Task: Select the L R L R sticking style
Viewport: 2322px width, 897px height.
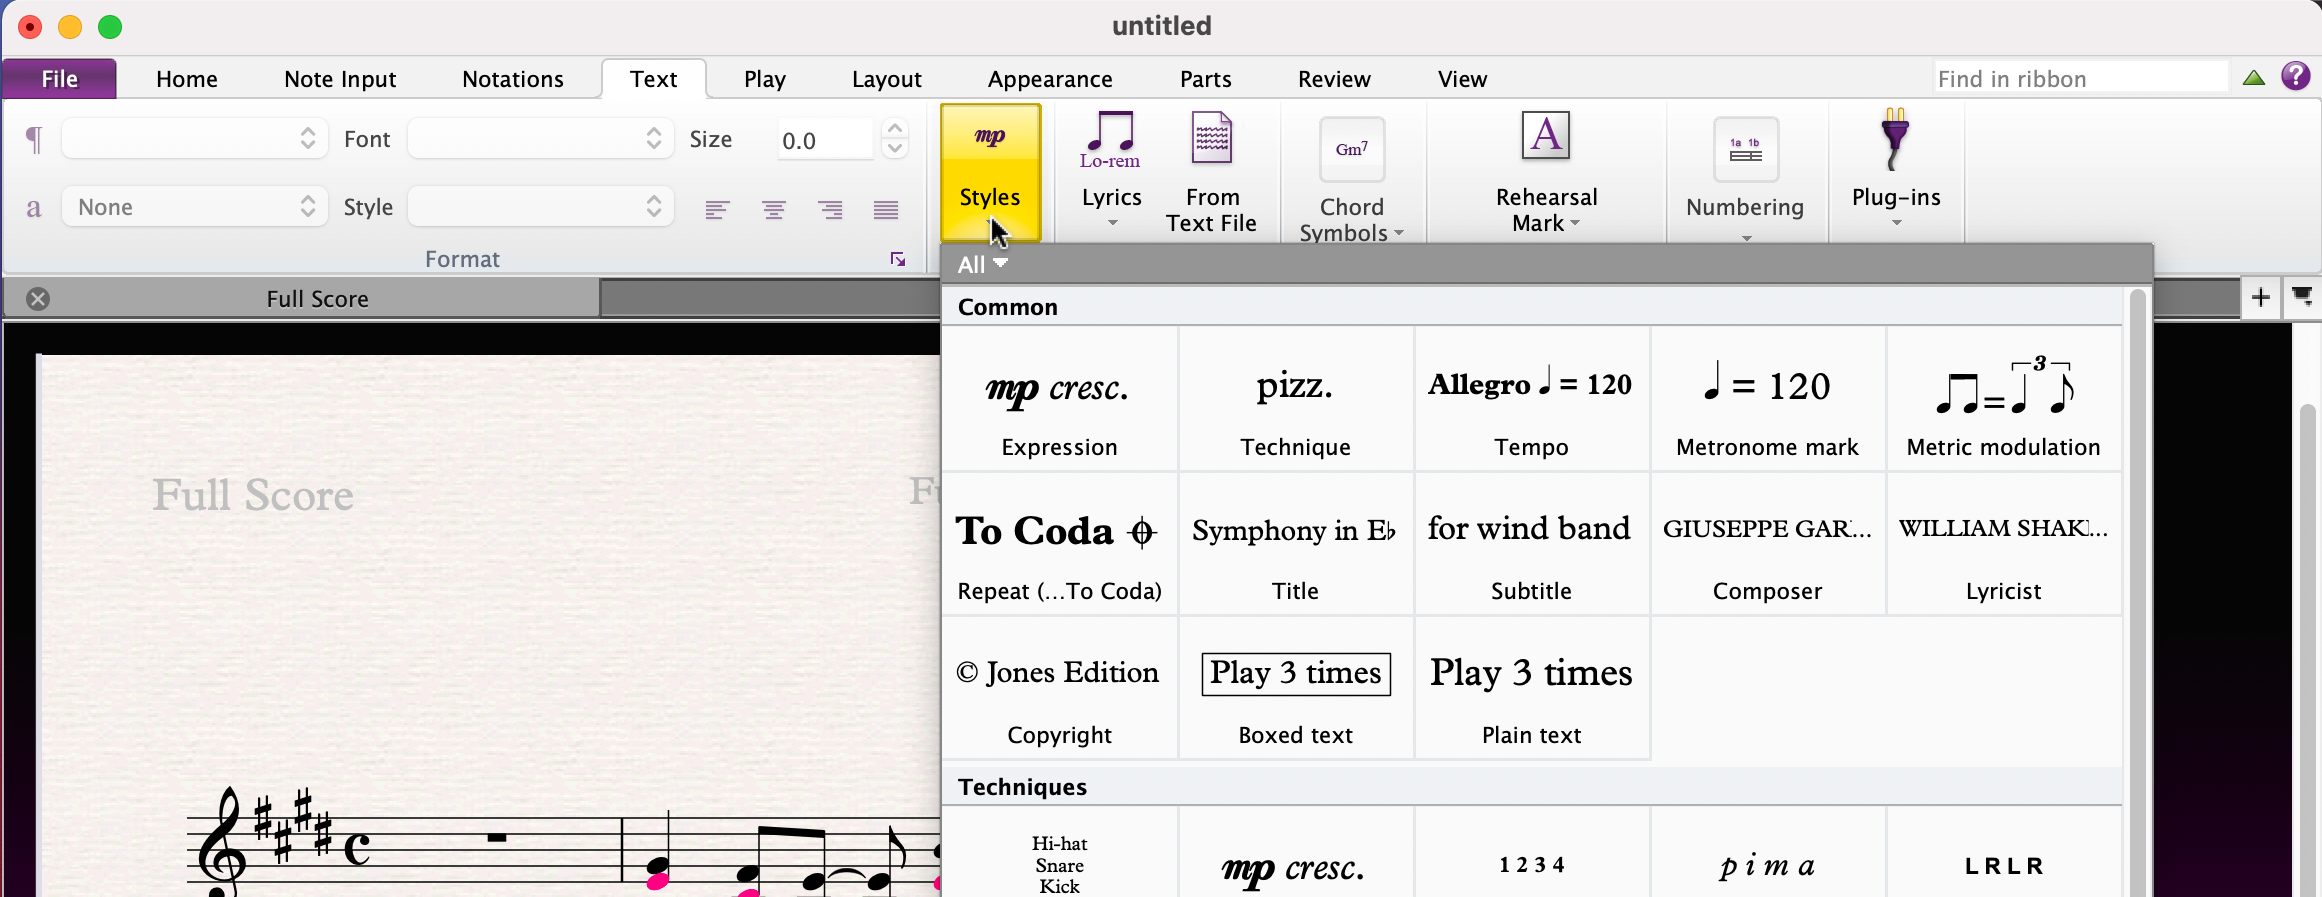Action: [x=2003, y=852]
